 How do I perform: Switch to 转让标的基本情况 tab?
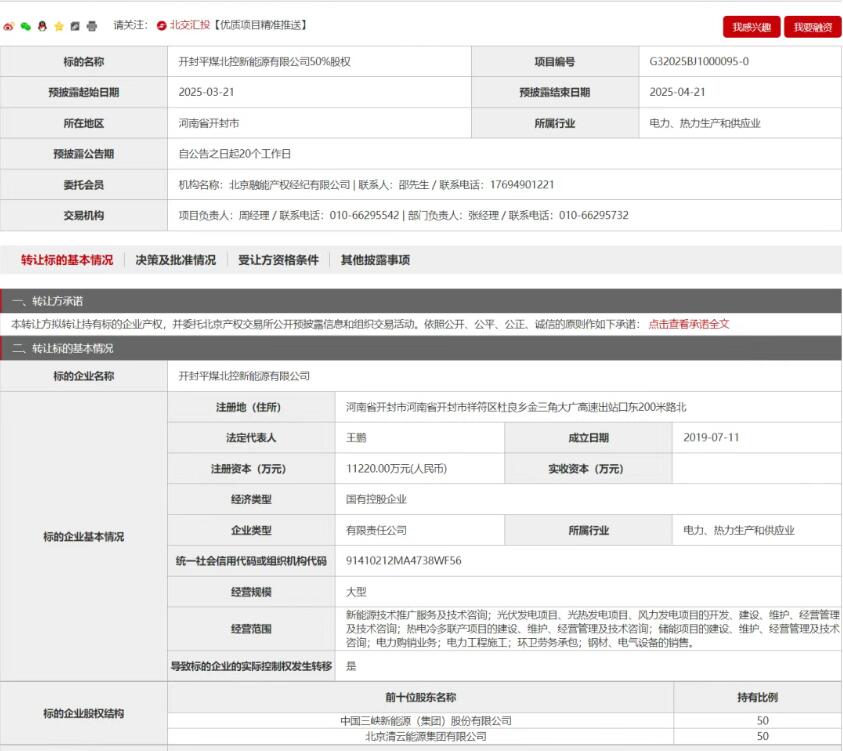[x=67, y=260]
